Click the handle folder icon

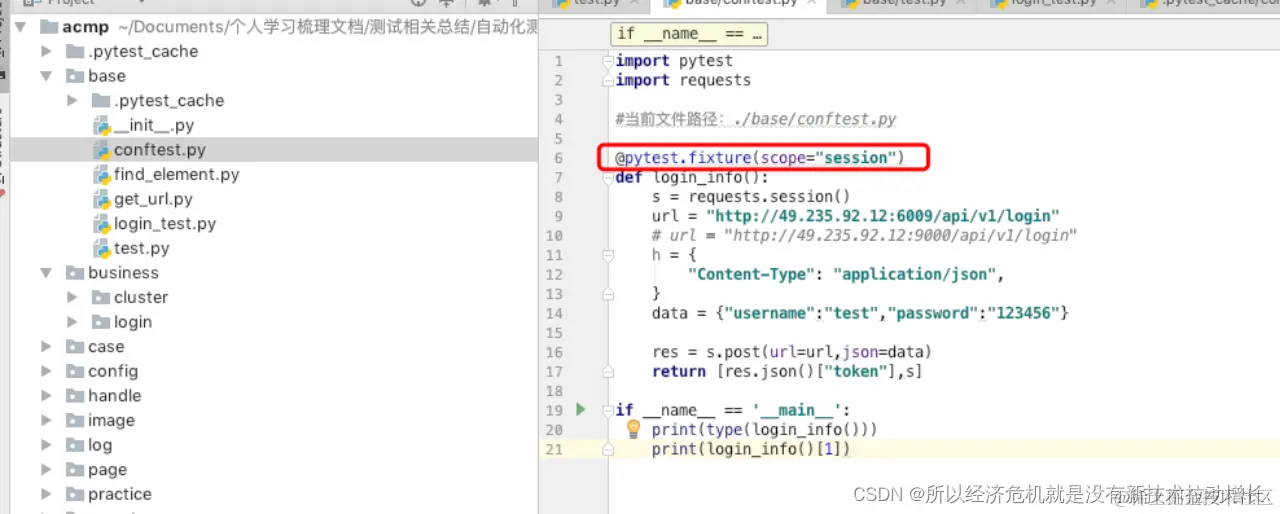coord(74,396)
